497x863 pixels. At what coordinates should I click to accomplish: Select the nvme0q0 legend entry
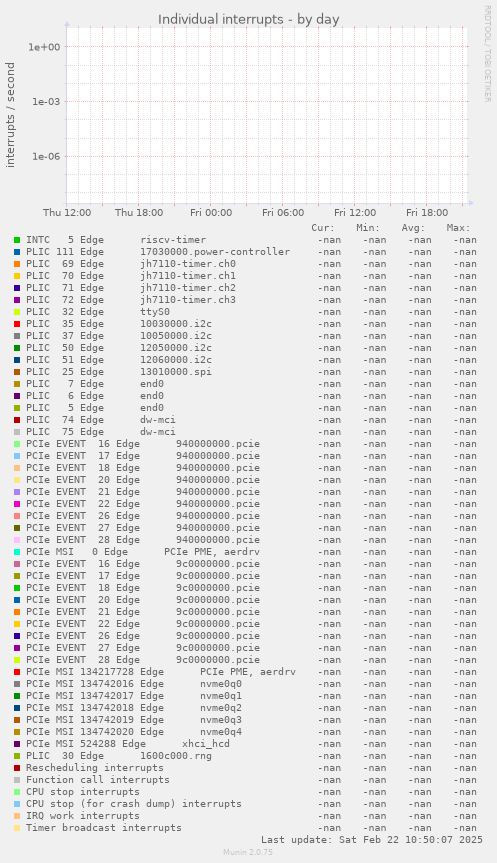coord(134,684)
